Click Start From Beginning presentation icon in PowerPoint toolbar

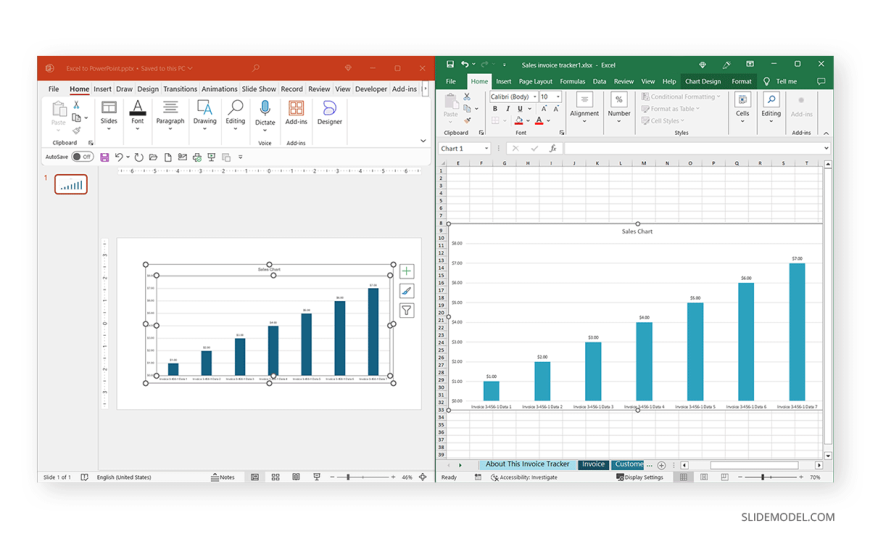pyautogui.click(x=211, y=157)
